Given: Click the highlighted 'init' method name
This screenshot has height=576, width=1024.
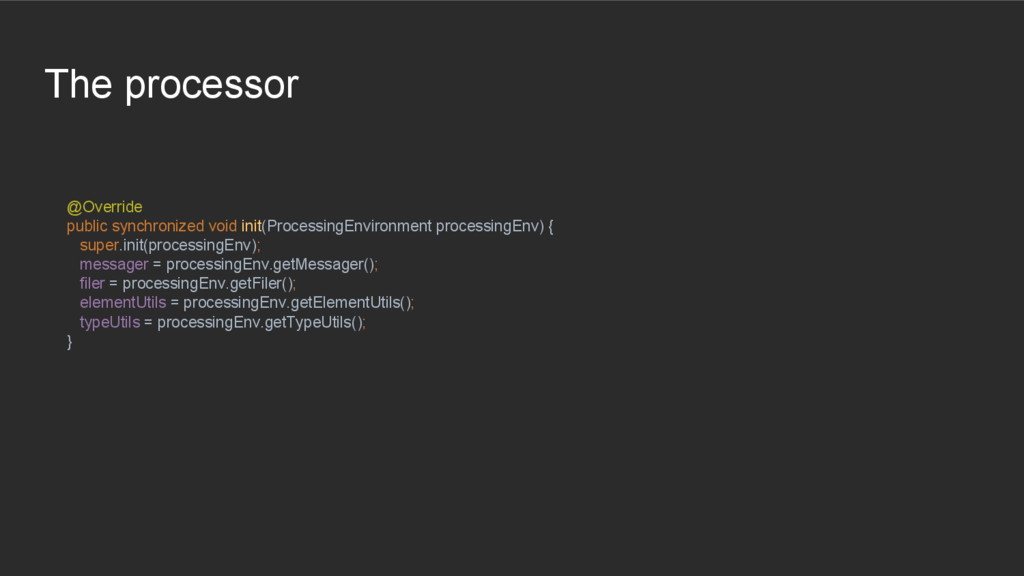Looking at the screenshot, I should point(251,226).
